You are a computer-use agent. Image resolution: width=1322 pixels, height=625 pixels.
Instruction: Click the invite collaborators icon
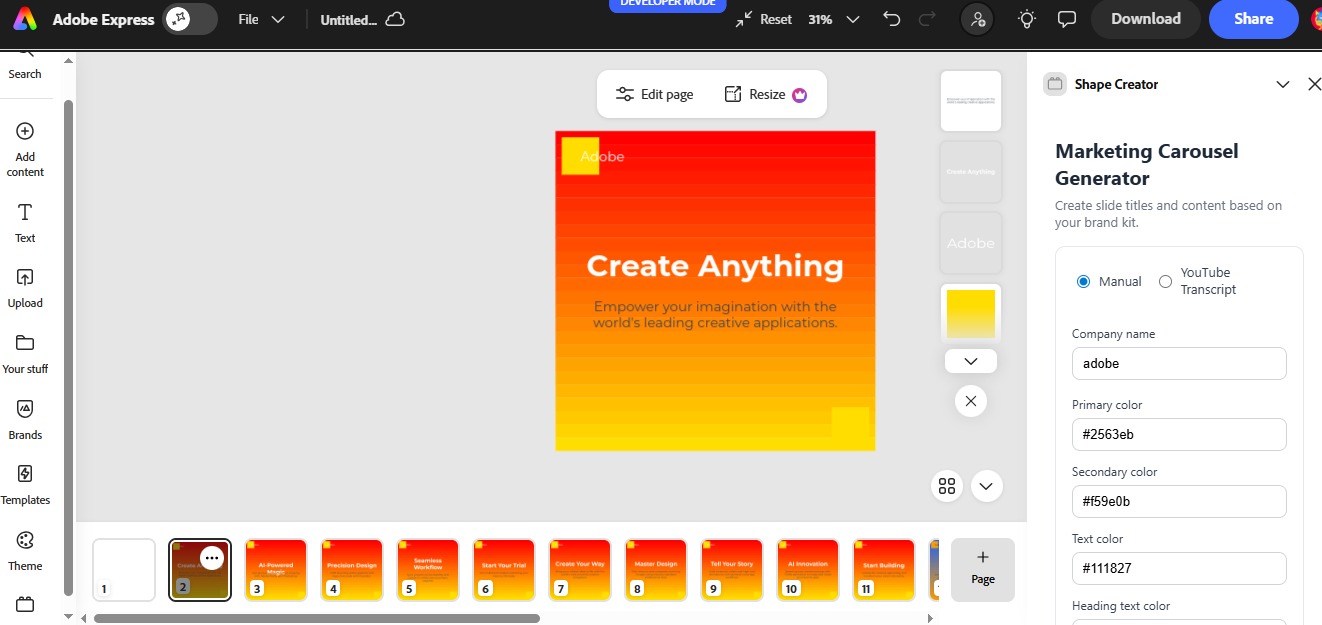click(977, 19)
